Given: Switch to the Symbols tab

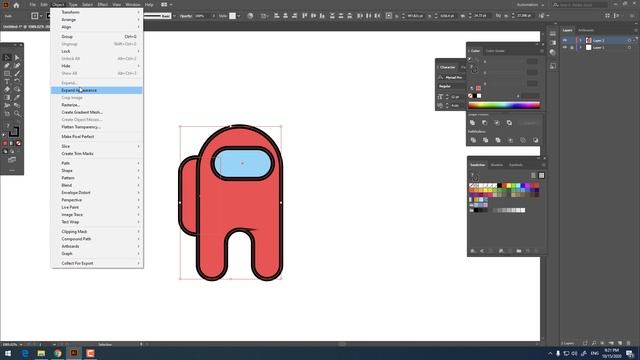Looking at the screenshot, I should tap(516, 165).
